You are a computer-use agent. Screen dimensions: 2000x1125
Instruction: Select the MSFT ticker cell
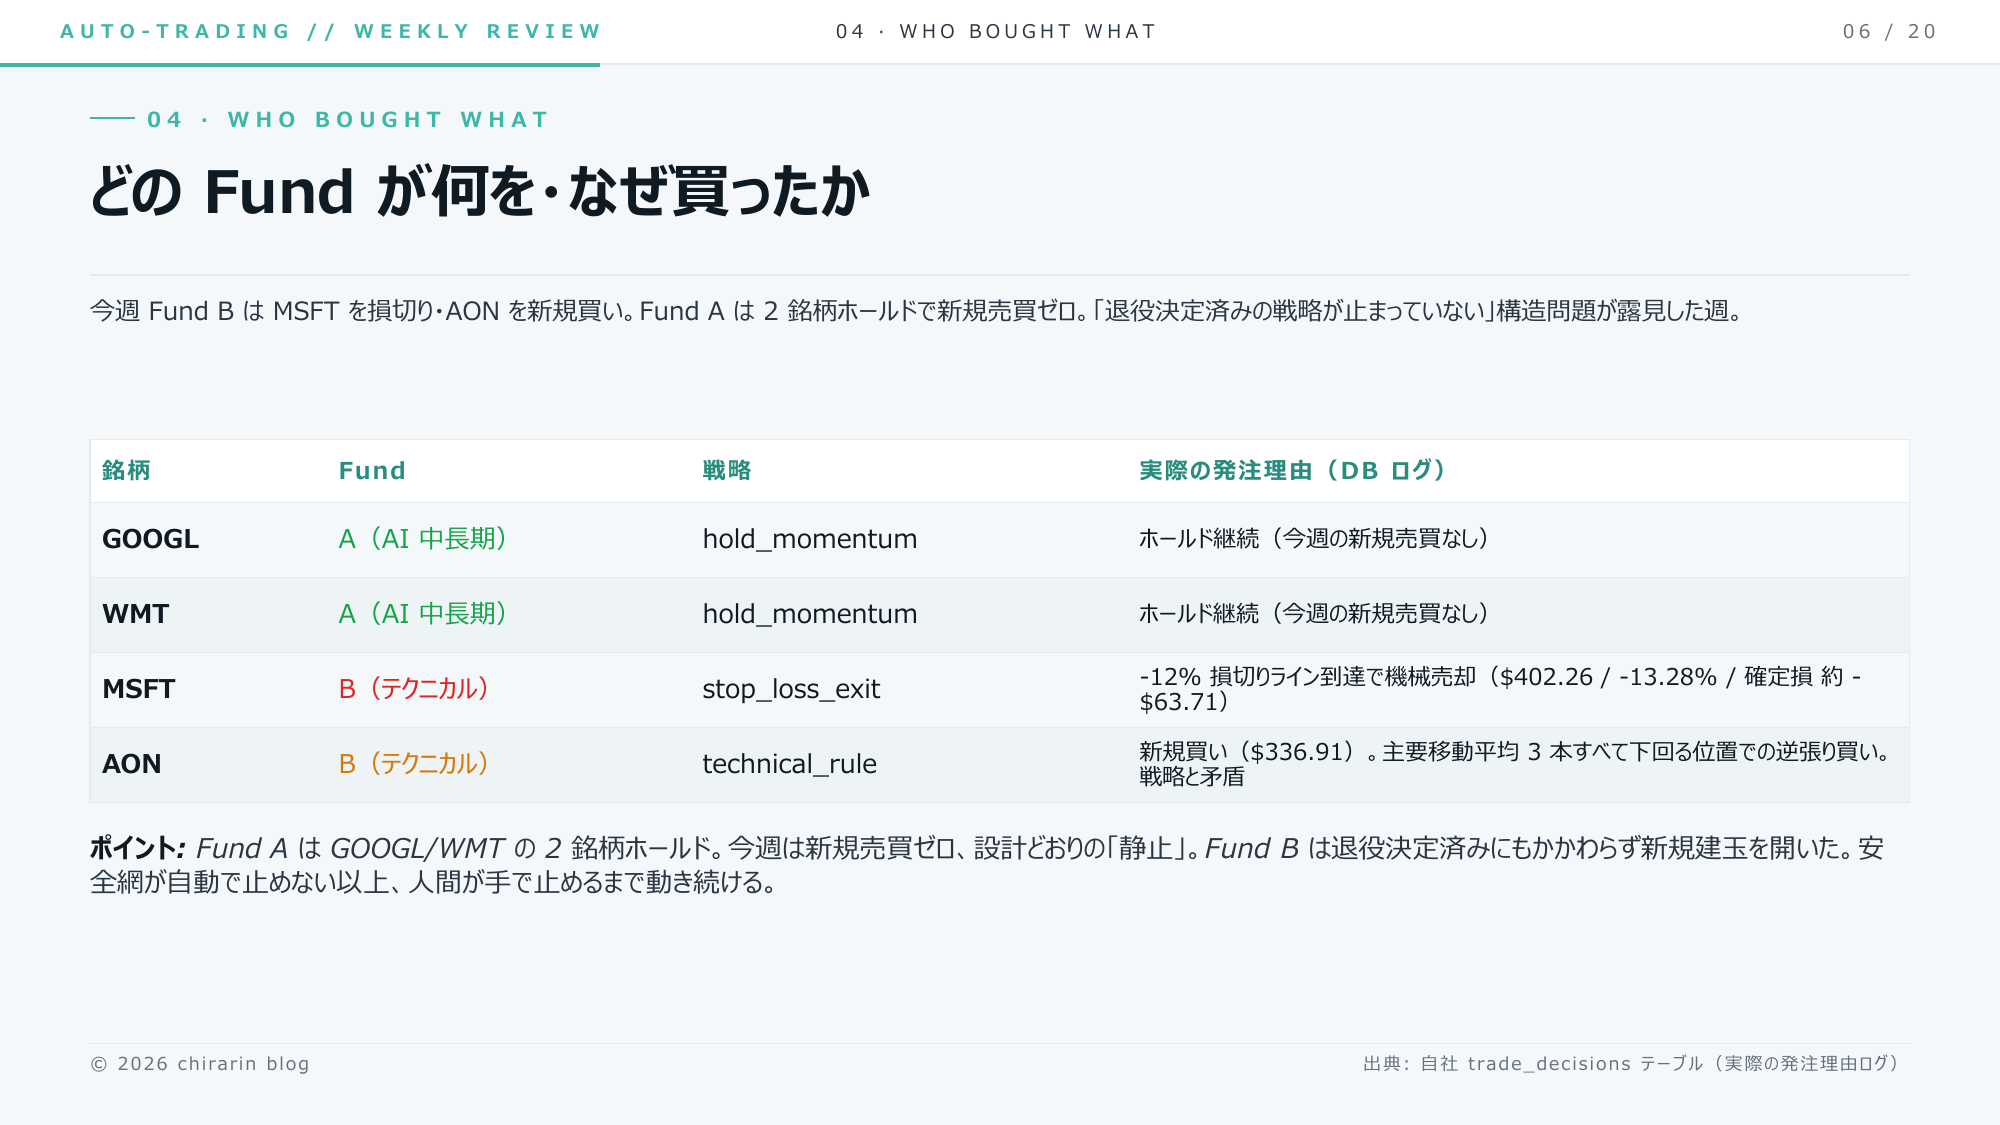(x=138, y=689)
